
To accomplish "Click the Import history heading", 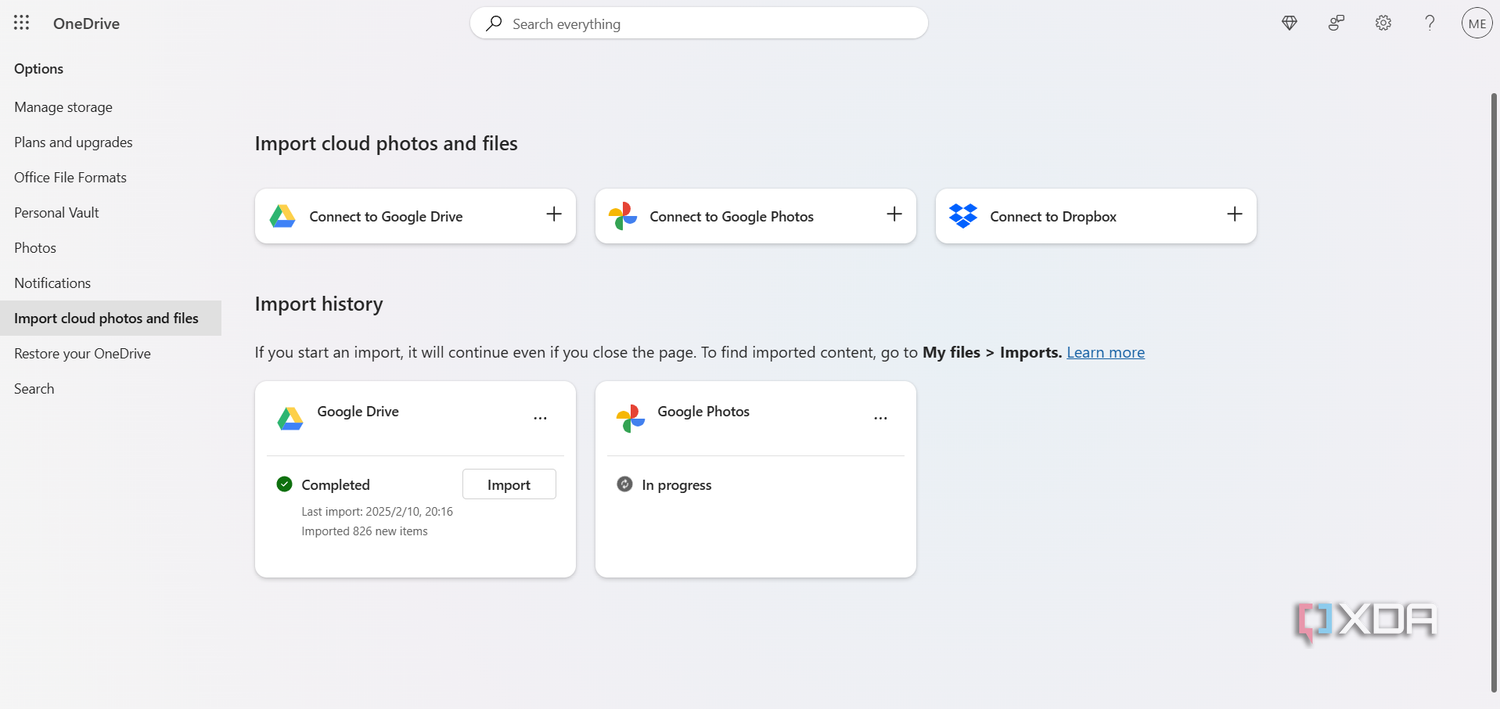I will [319, 304].
